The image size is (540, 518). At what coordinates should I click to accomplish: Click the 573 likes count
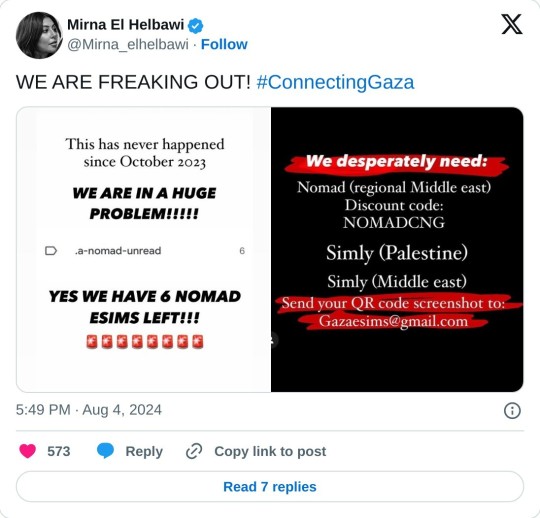59,451
